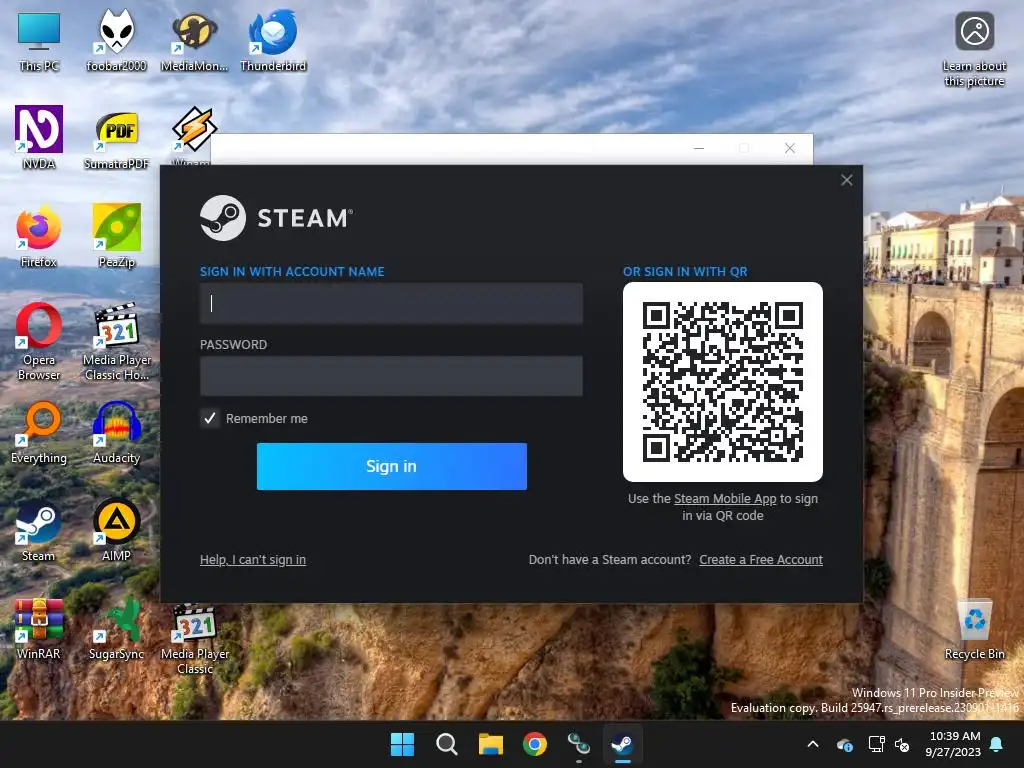Select the Audacity desktop shortcut
Image resolution: width=1024 pixels, height=768 pixels.
coord(116,432)
